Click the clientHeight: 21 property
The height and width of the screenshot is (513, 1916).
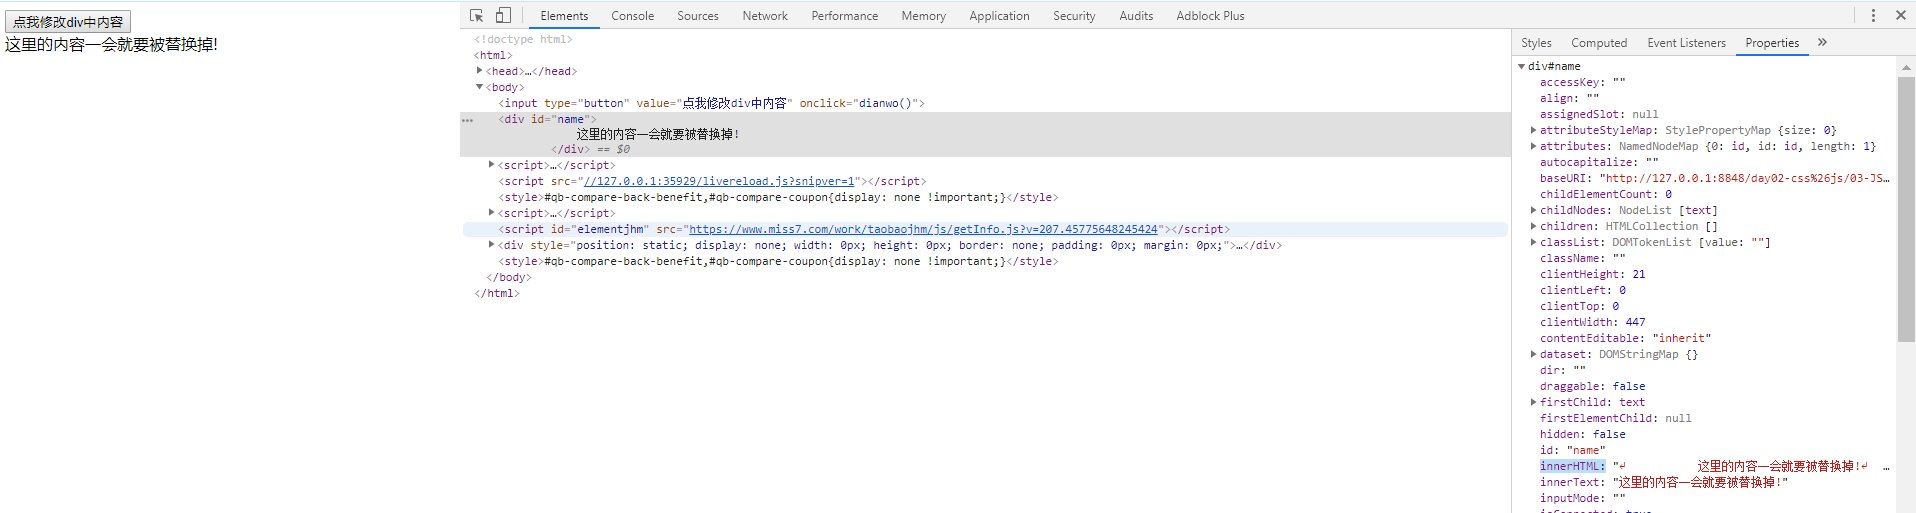coord(1592,274)
